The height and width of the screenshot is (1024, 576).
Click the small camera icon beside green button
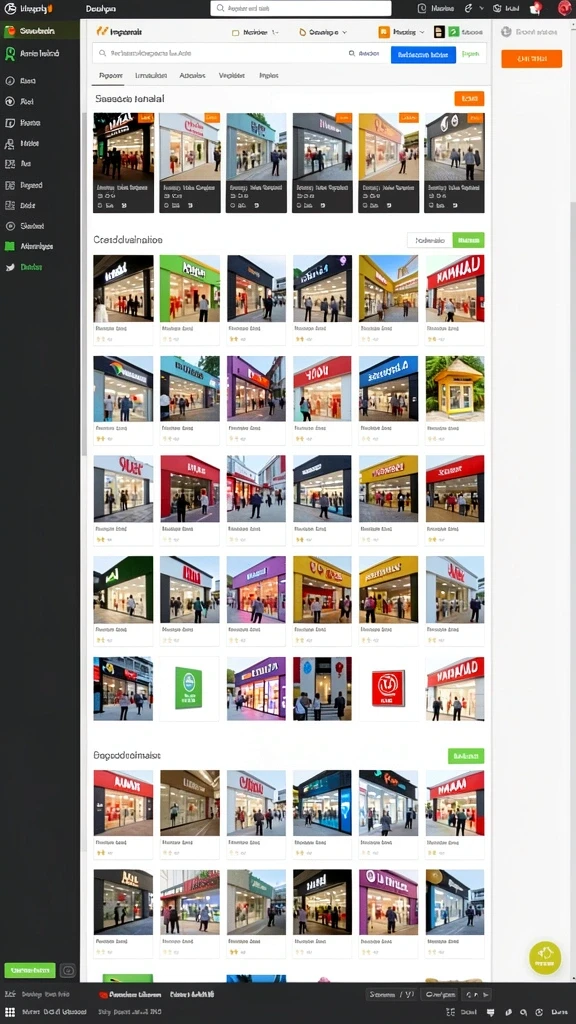[x=68, y=970]
